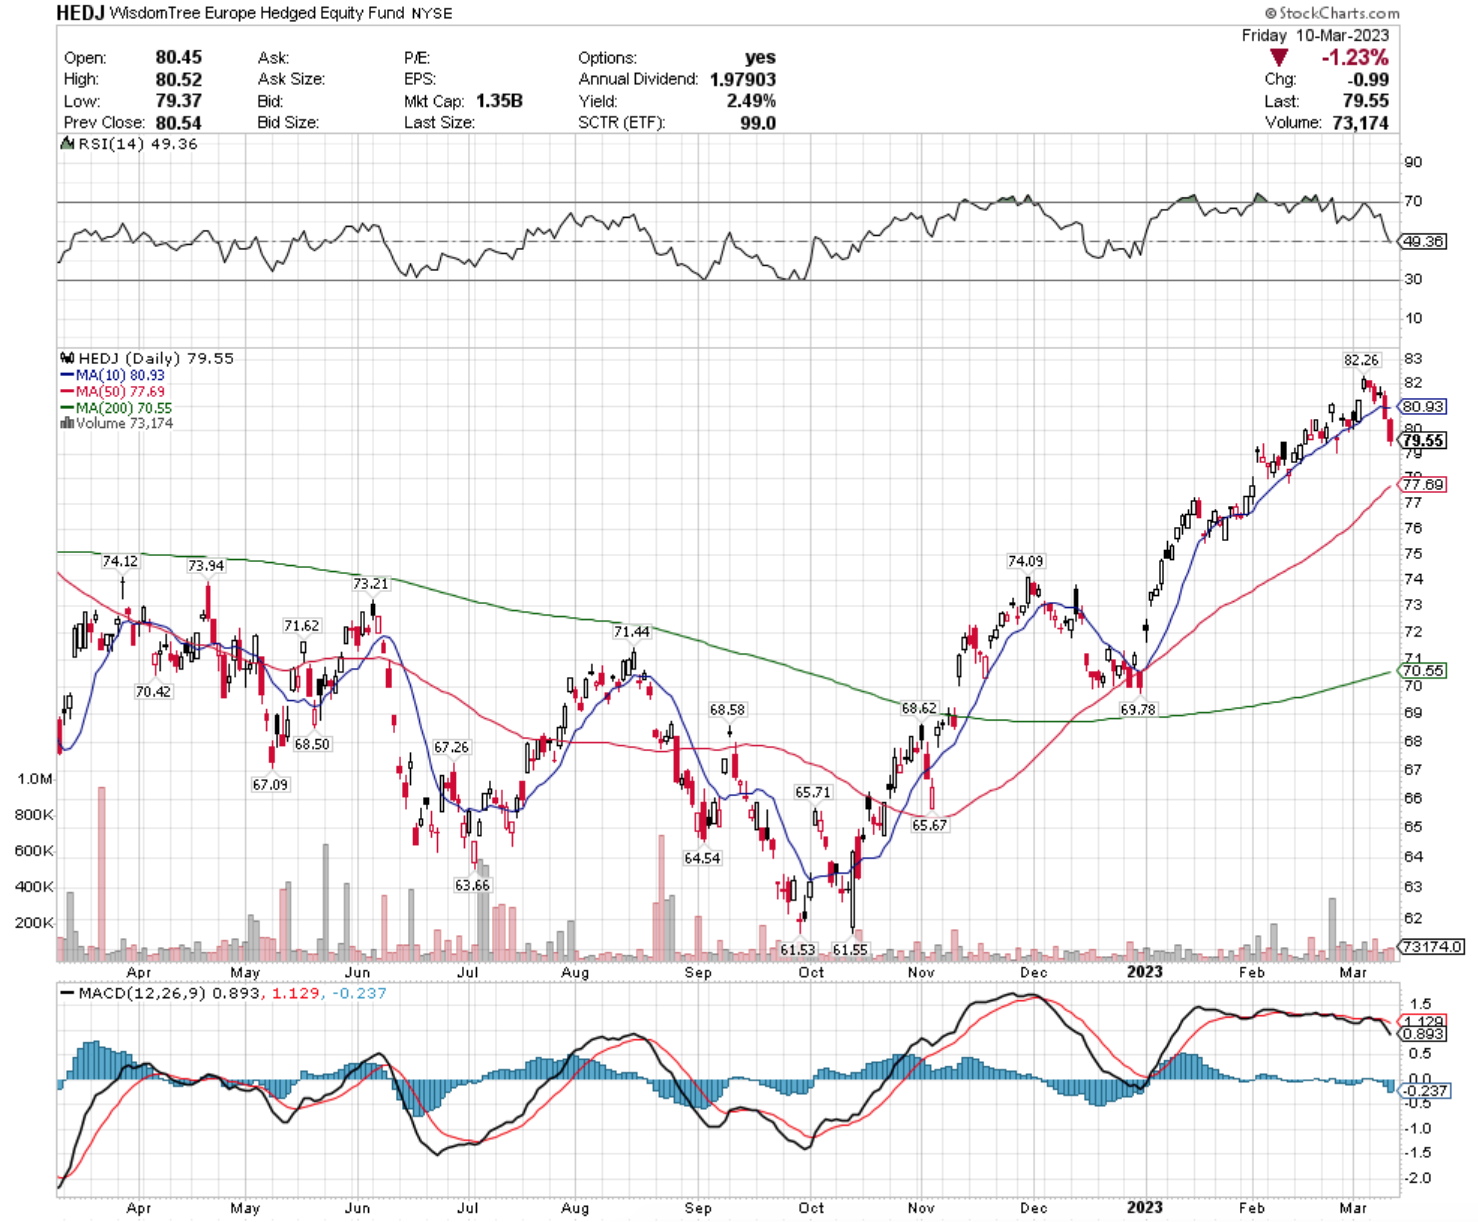Click the Open value 80.45
This screenshot has width=1478, height=1222.
178,58
